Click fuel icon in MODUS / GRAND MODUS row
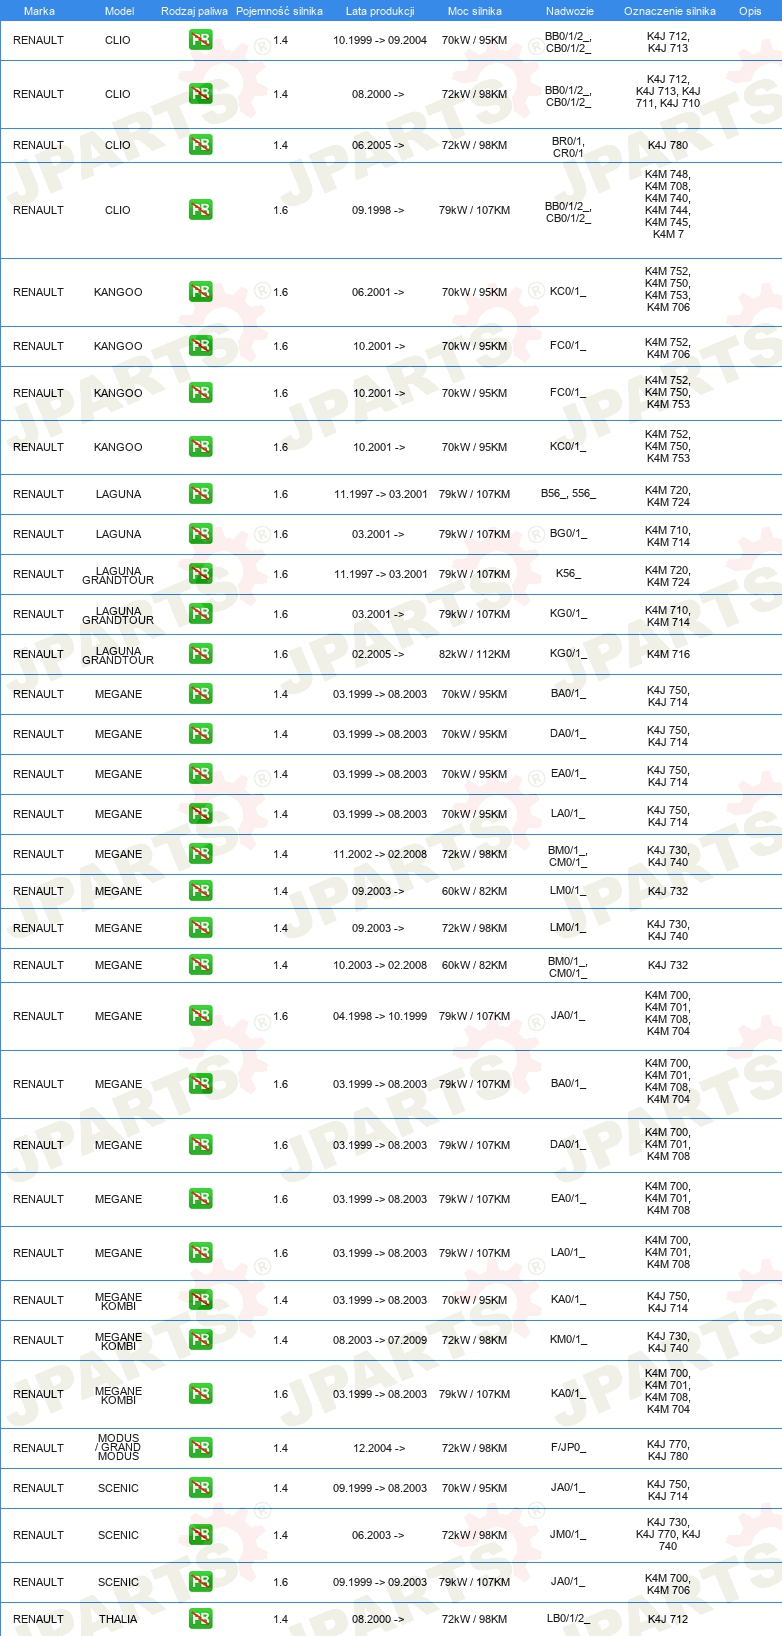 point(200,1449)
